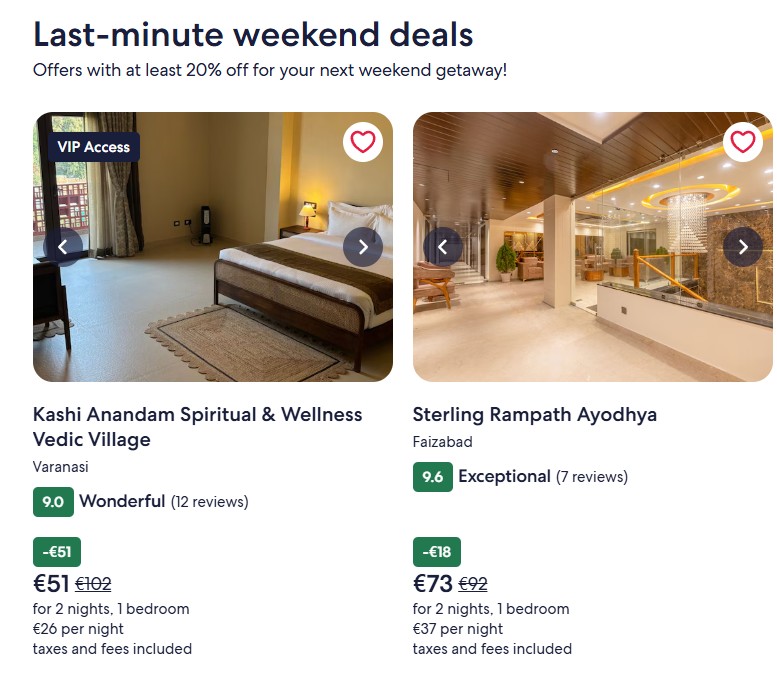Viewport: 777px width, 693px height.
Task: View the 12 reviews for Kashi Anandam
Action: click(x=209, y=502)
